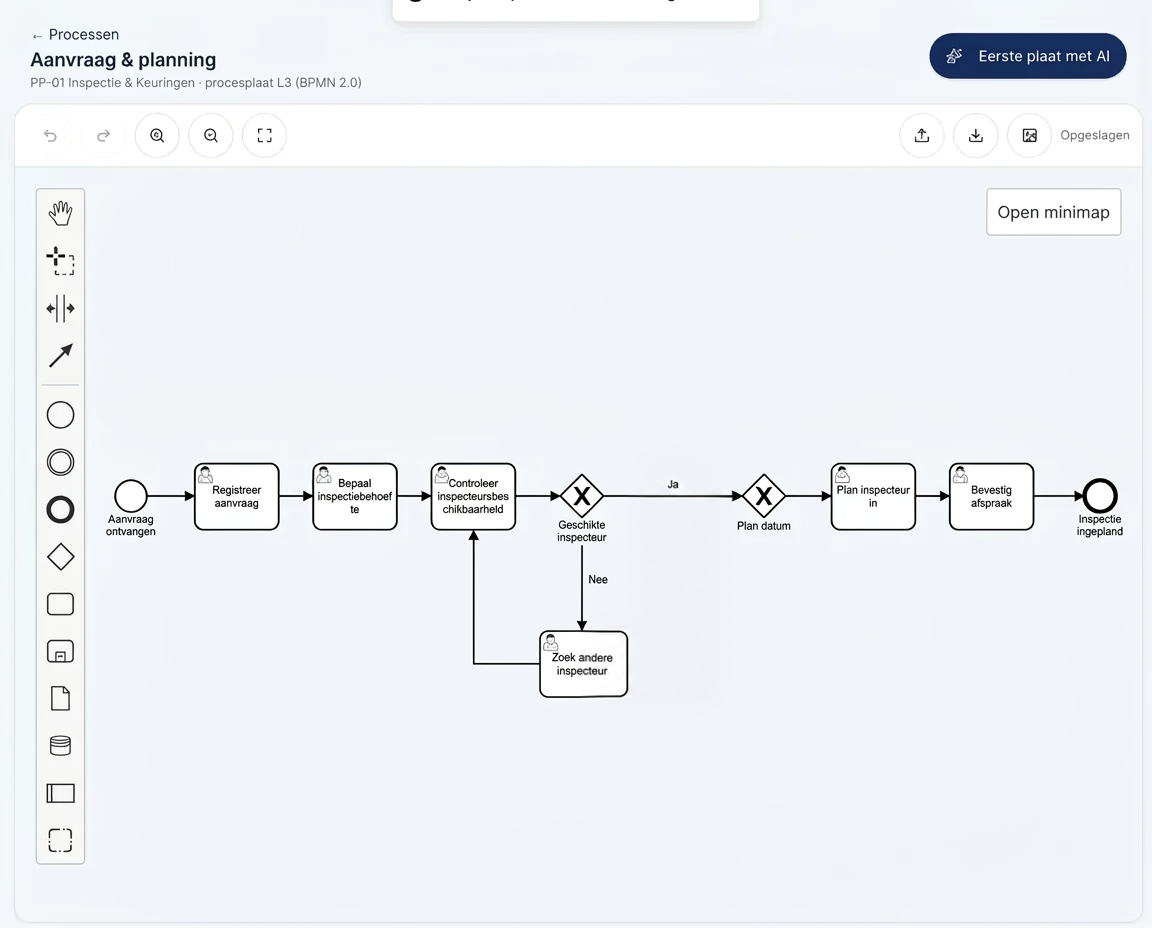Image resolution: width=1152 pixels, height=928 pixels.
Task: Pick the data store cylinder in the palette
Action: (x=60, y=746)
